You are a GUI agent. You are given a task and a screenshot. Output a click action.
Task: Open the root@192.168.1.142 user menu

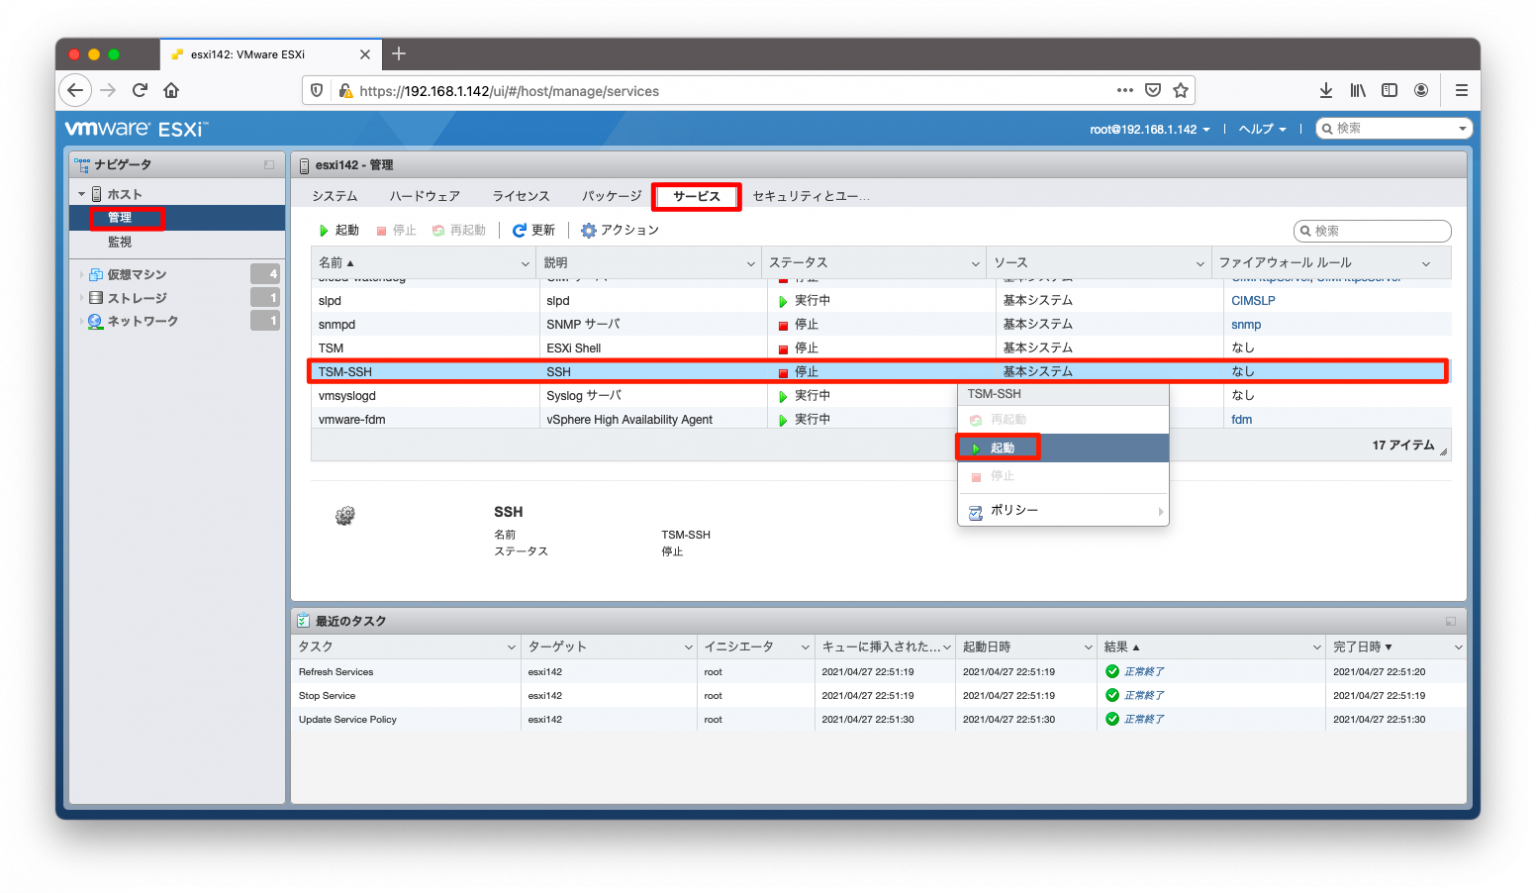click(x=1148, y=128)
